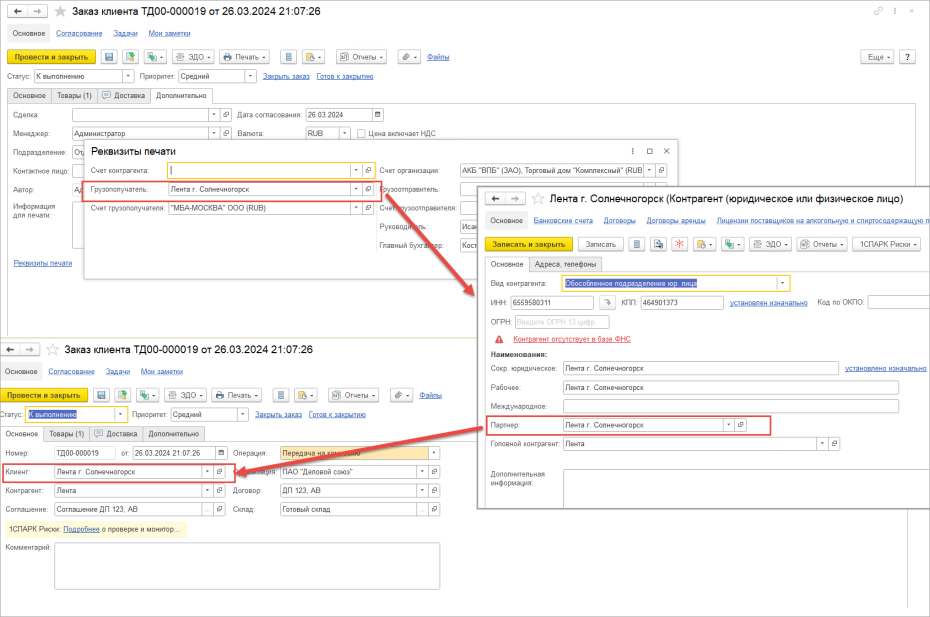Expand Статус dropdown in top order window
The width and height of the screenshot is (930, 617).
click(x=128, y=76)
